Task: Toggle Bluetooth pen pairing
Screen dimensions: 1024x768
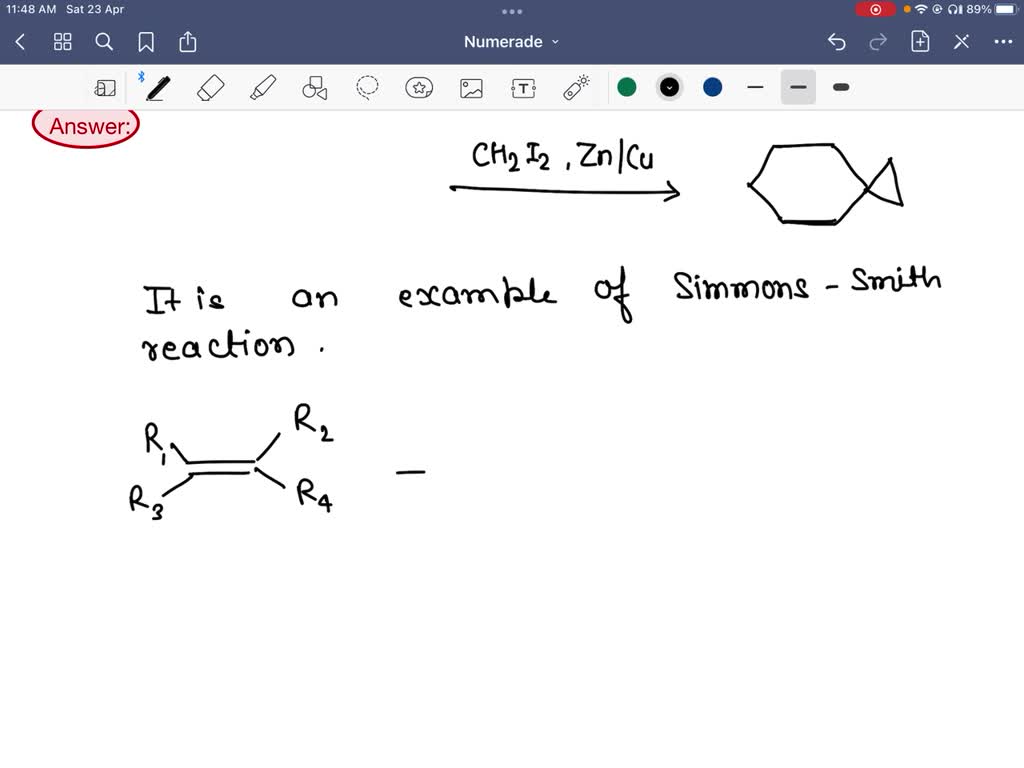Action: pos(141,77)
